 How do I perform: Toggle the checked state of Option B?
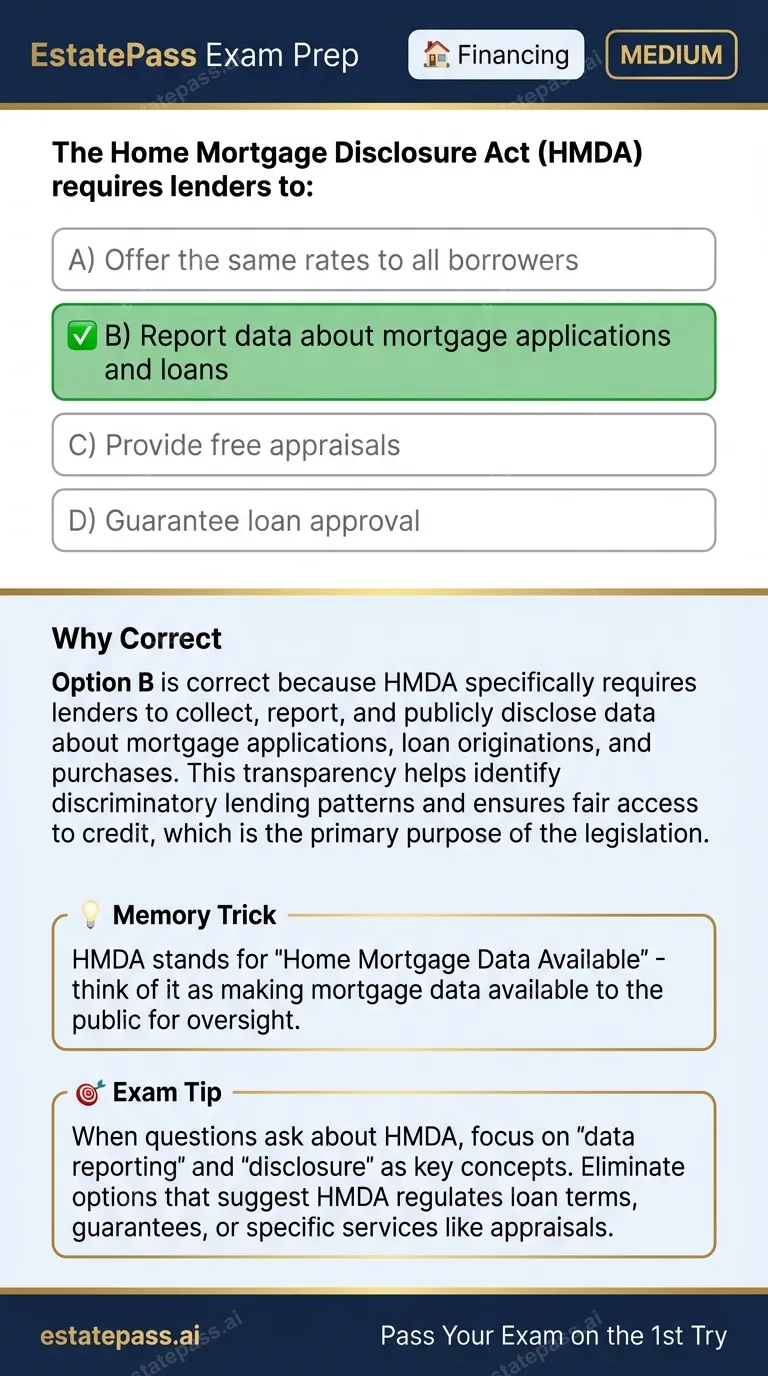[384, 351]
